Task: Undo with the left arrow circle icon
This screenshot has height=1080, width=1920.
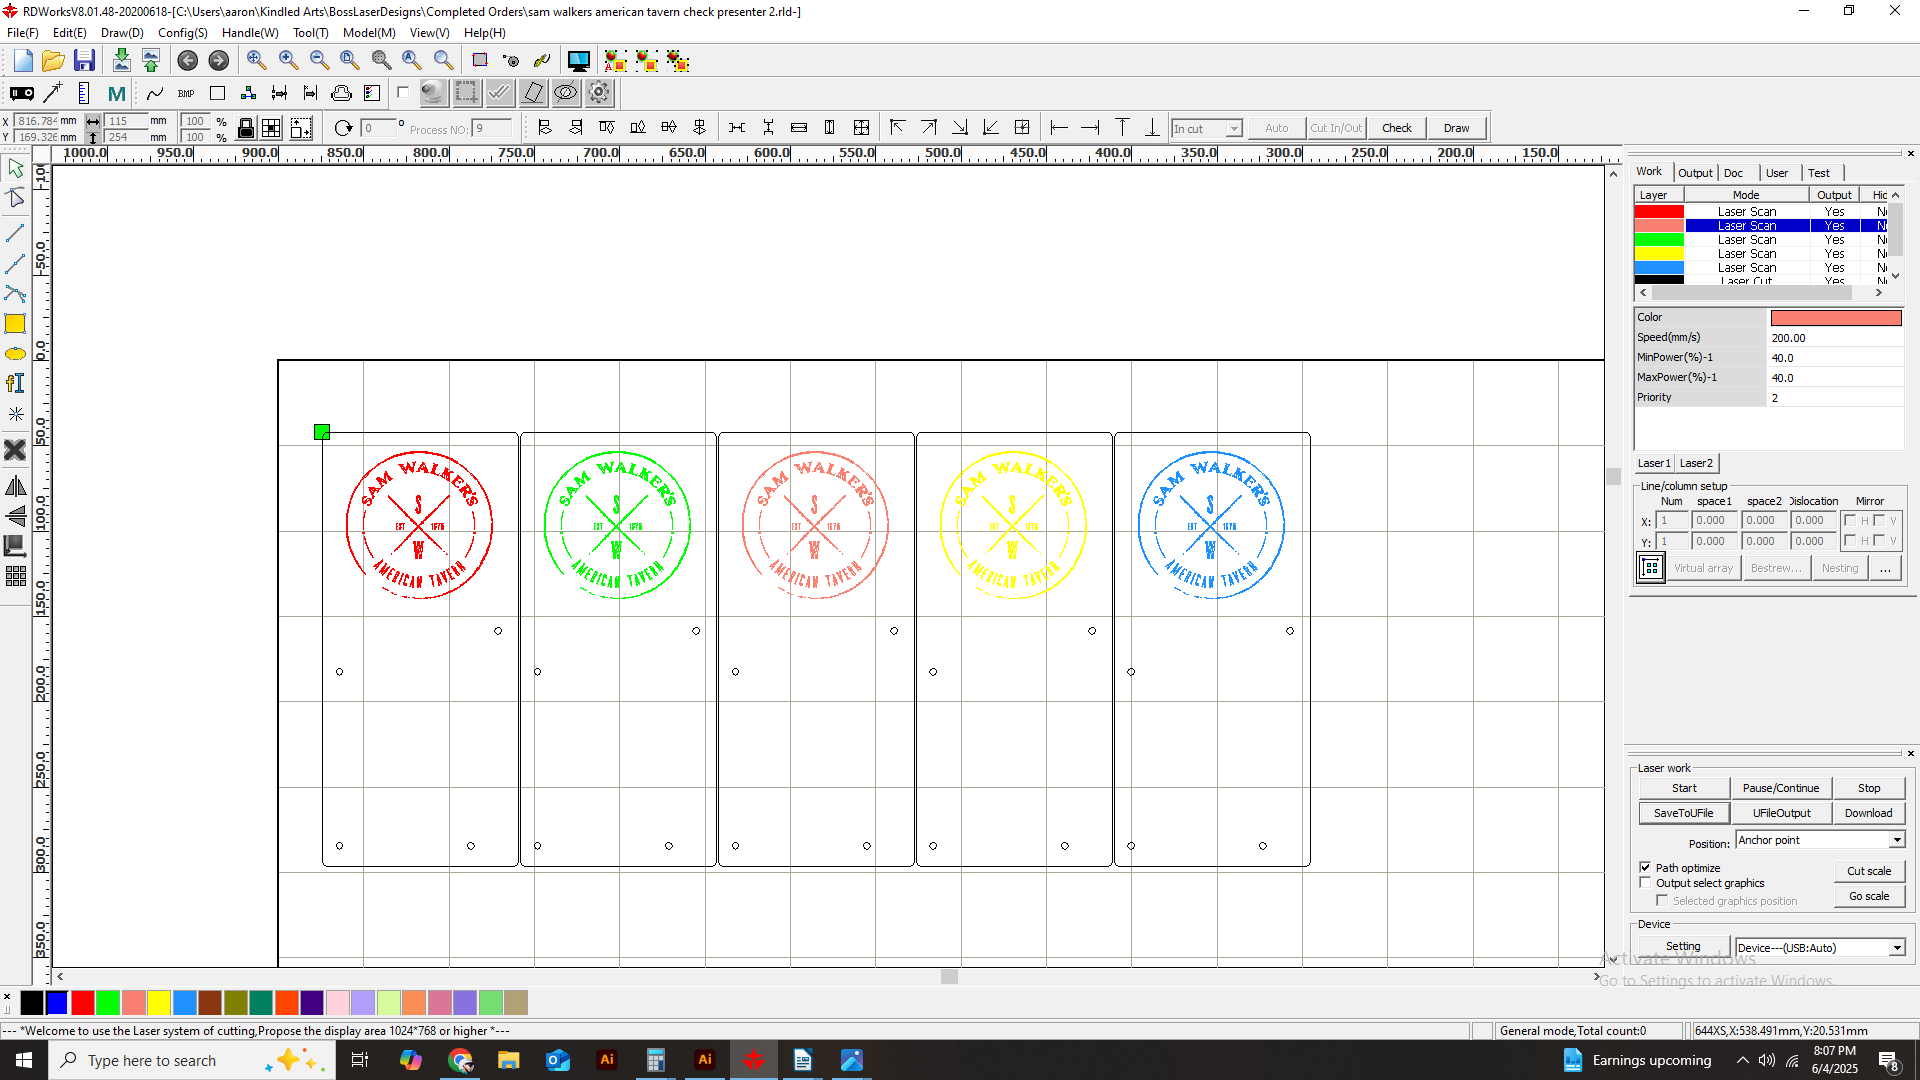Action: click(x=187, y=61)
